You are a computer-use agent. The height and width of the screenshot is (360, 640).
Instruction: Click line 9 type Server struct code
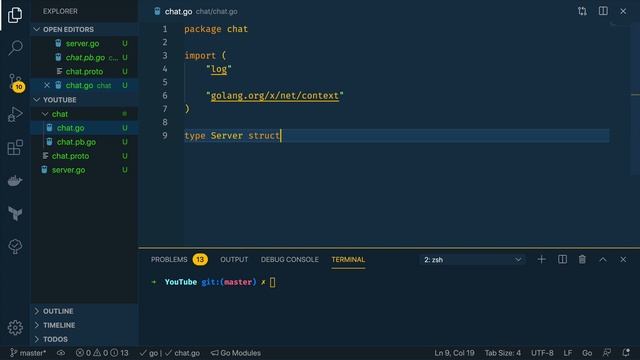(x=232, y=136)
